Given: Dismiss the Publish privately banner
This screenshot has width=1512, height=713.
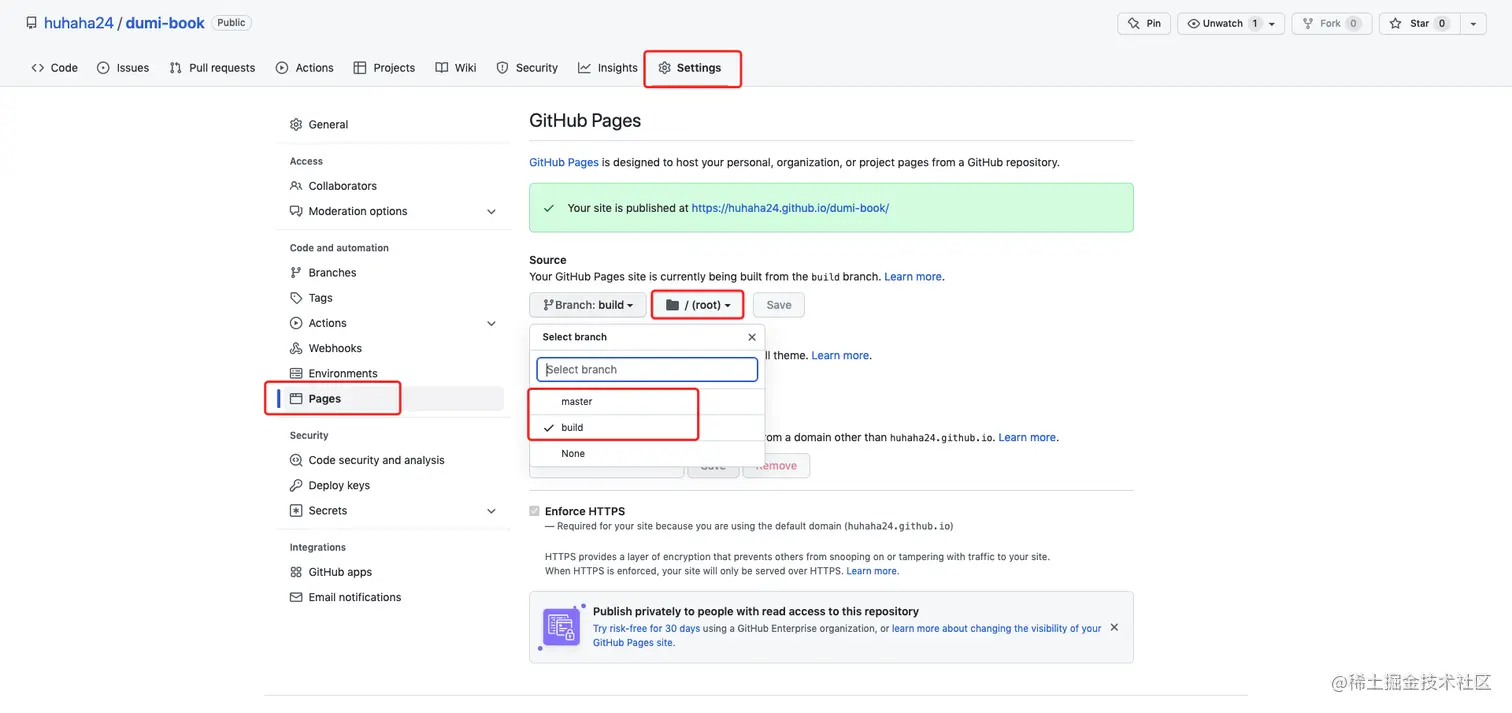Looking at the screenshot, I should point(1114,627).
